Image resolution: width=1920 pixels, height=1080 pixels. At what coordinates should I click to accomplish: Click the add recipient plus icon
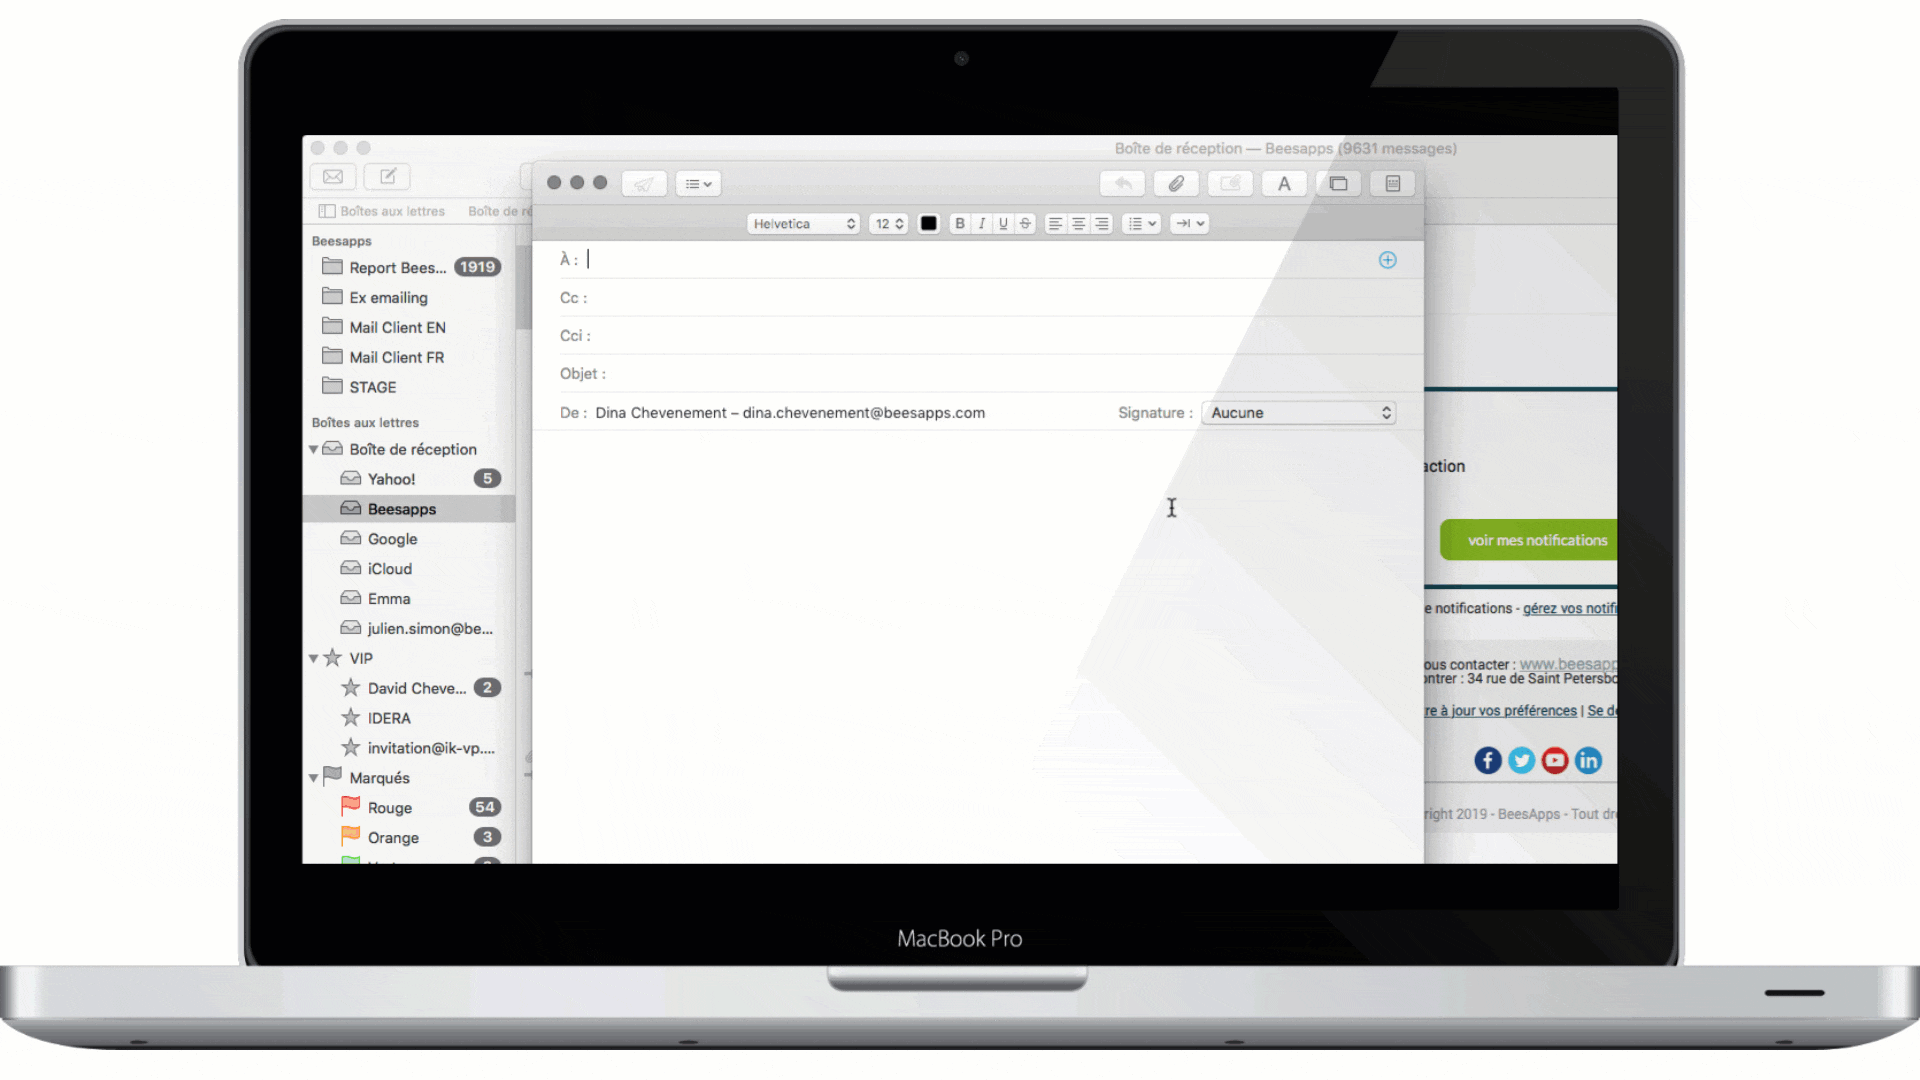coord(1387,260)
